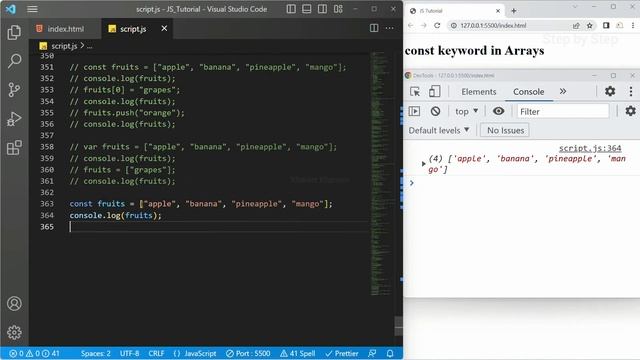This screenshot has height=360, width=640.
Task: Open the Extensions view
Action: [14, 148]
